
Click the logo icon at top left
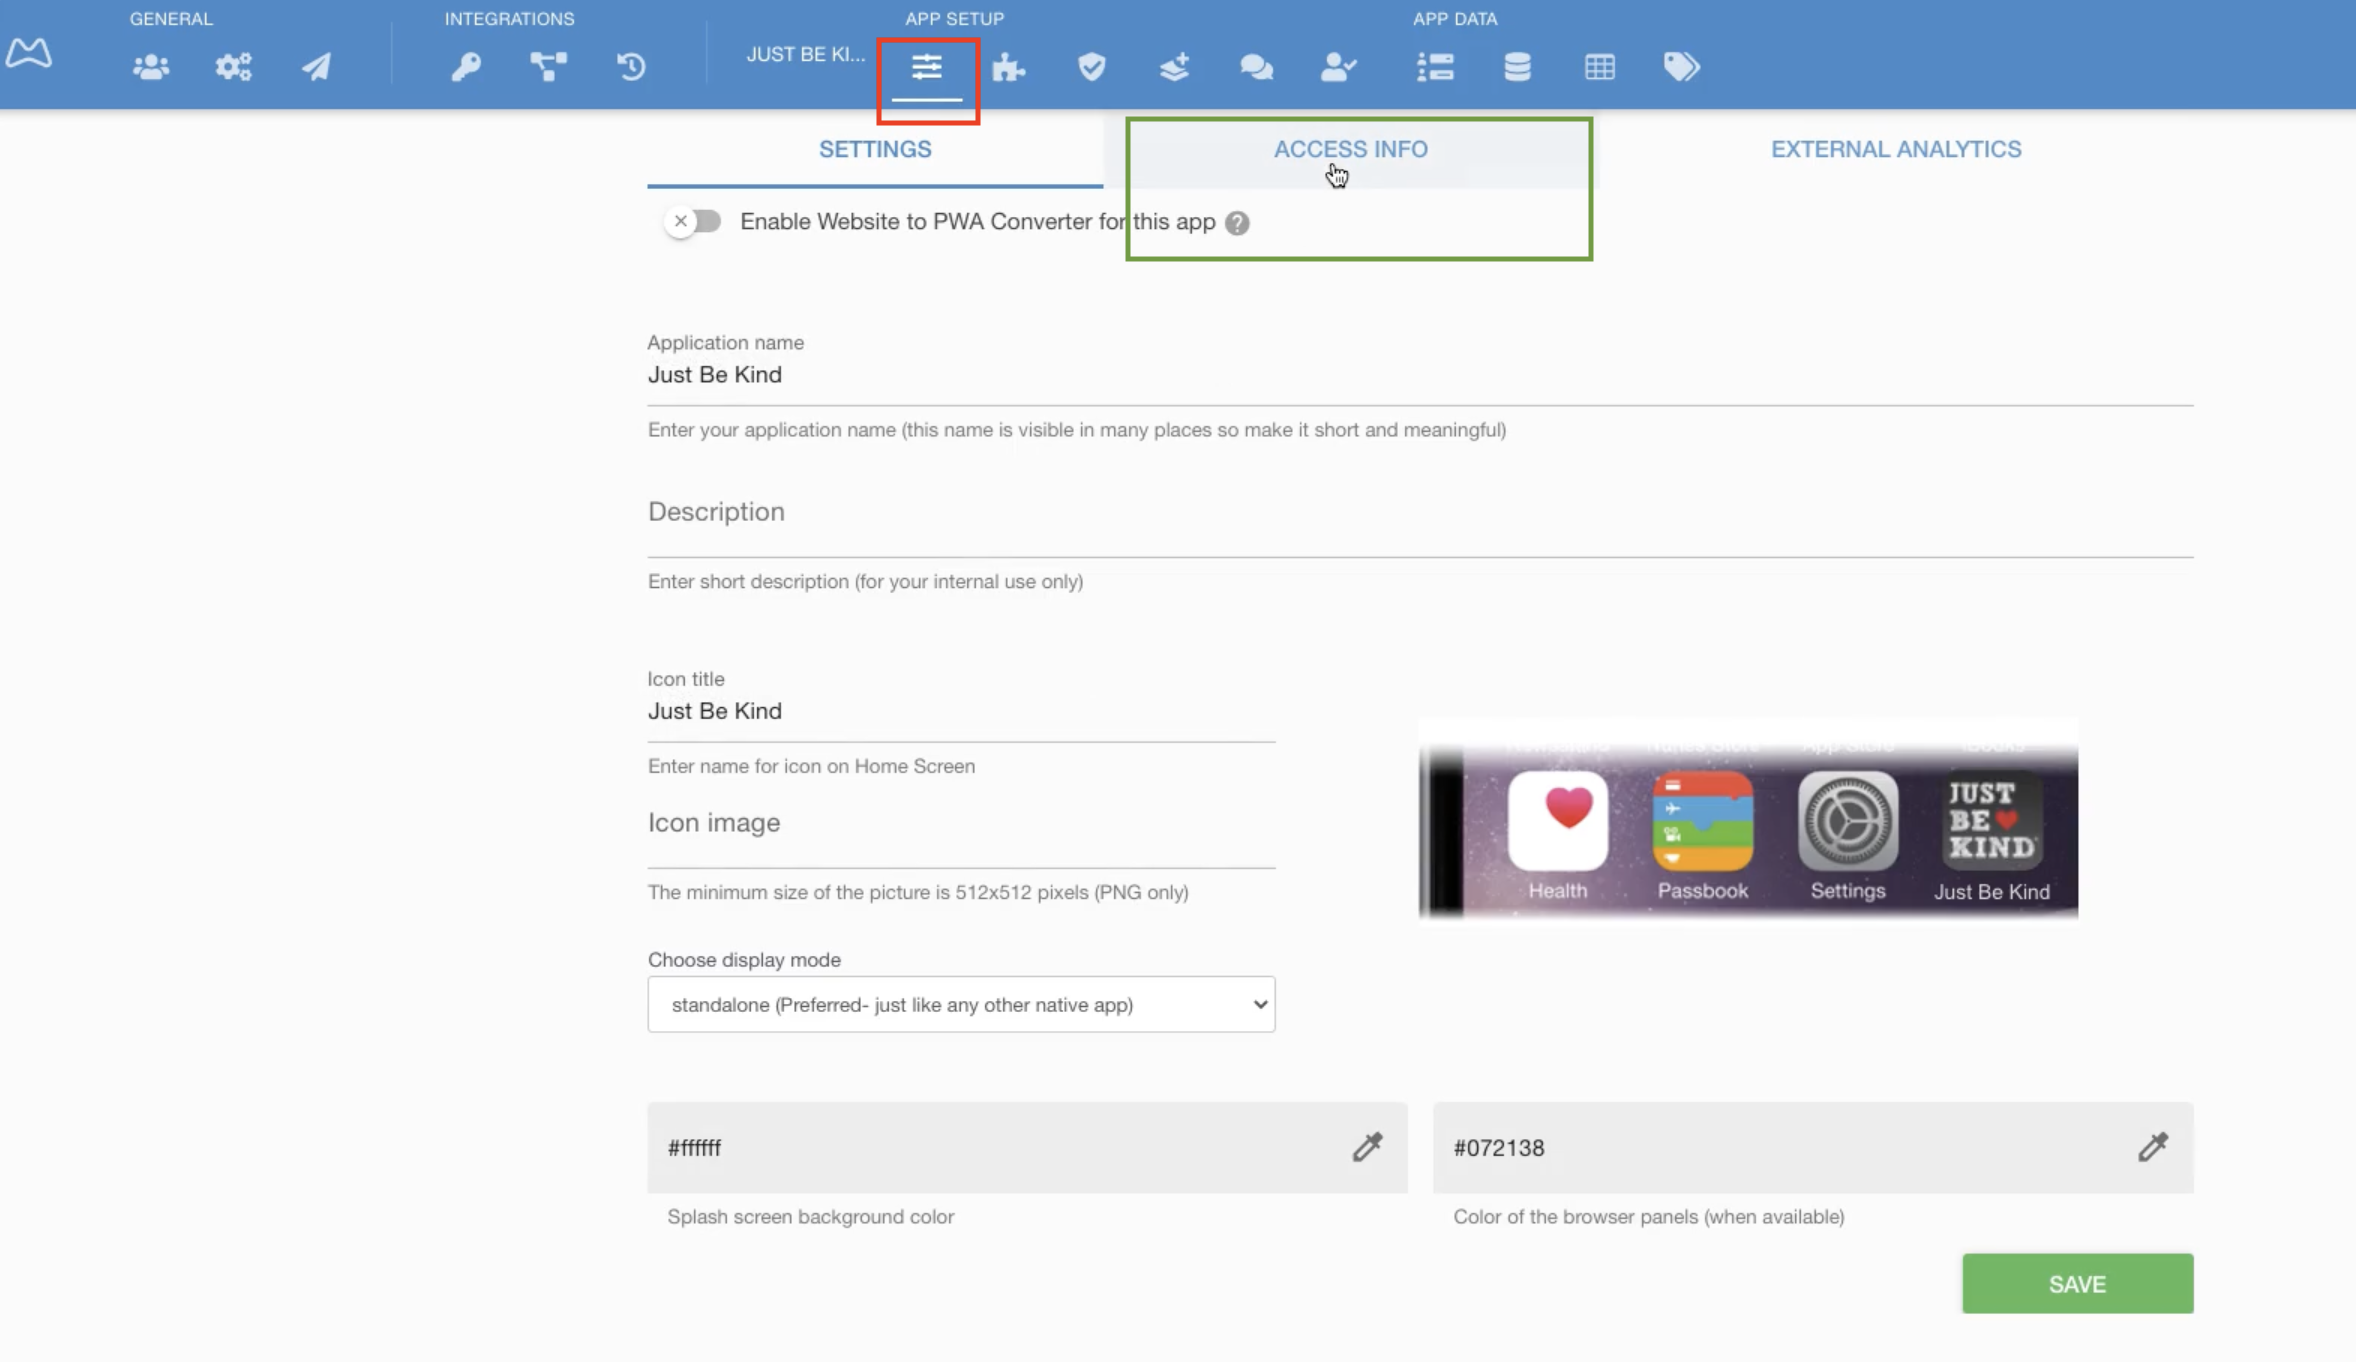29,52
